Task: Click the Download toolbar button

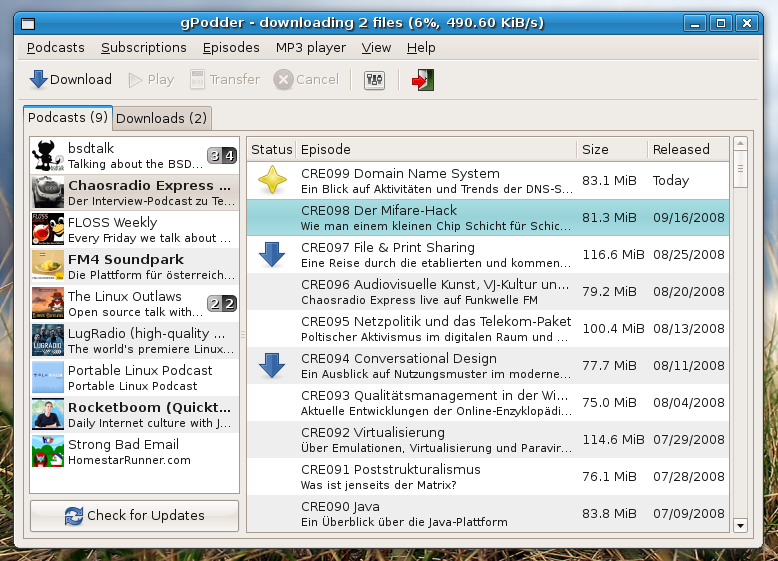Action: 70,79
